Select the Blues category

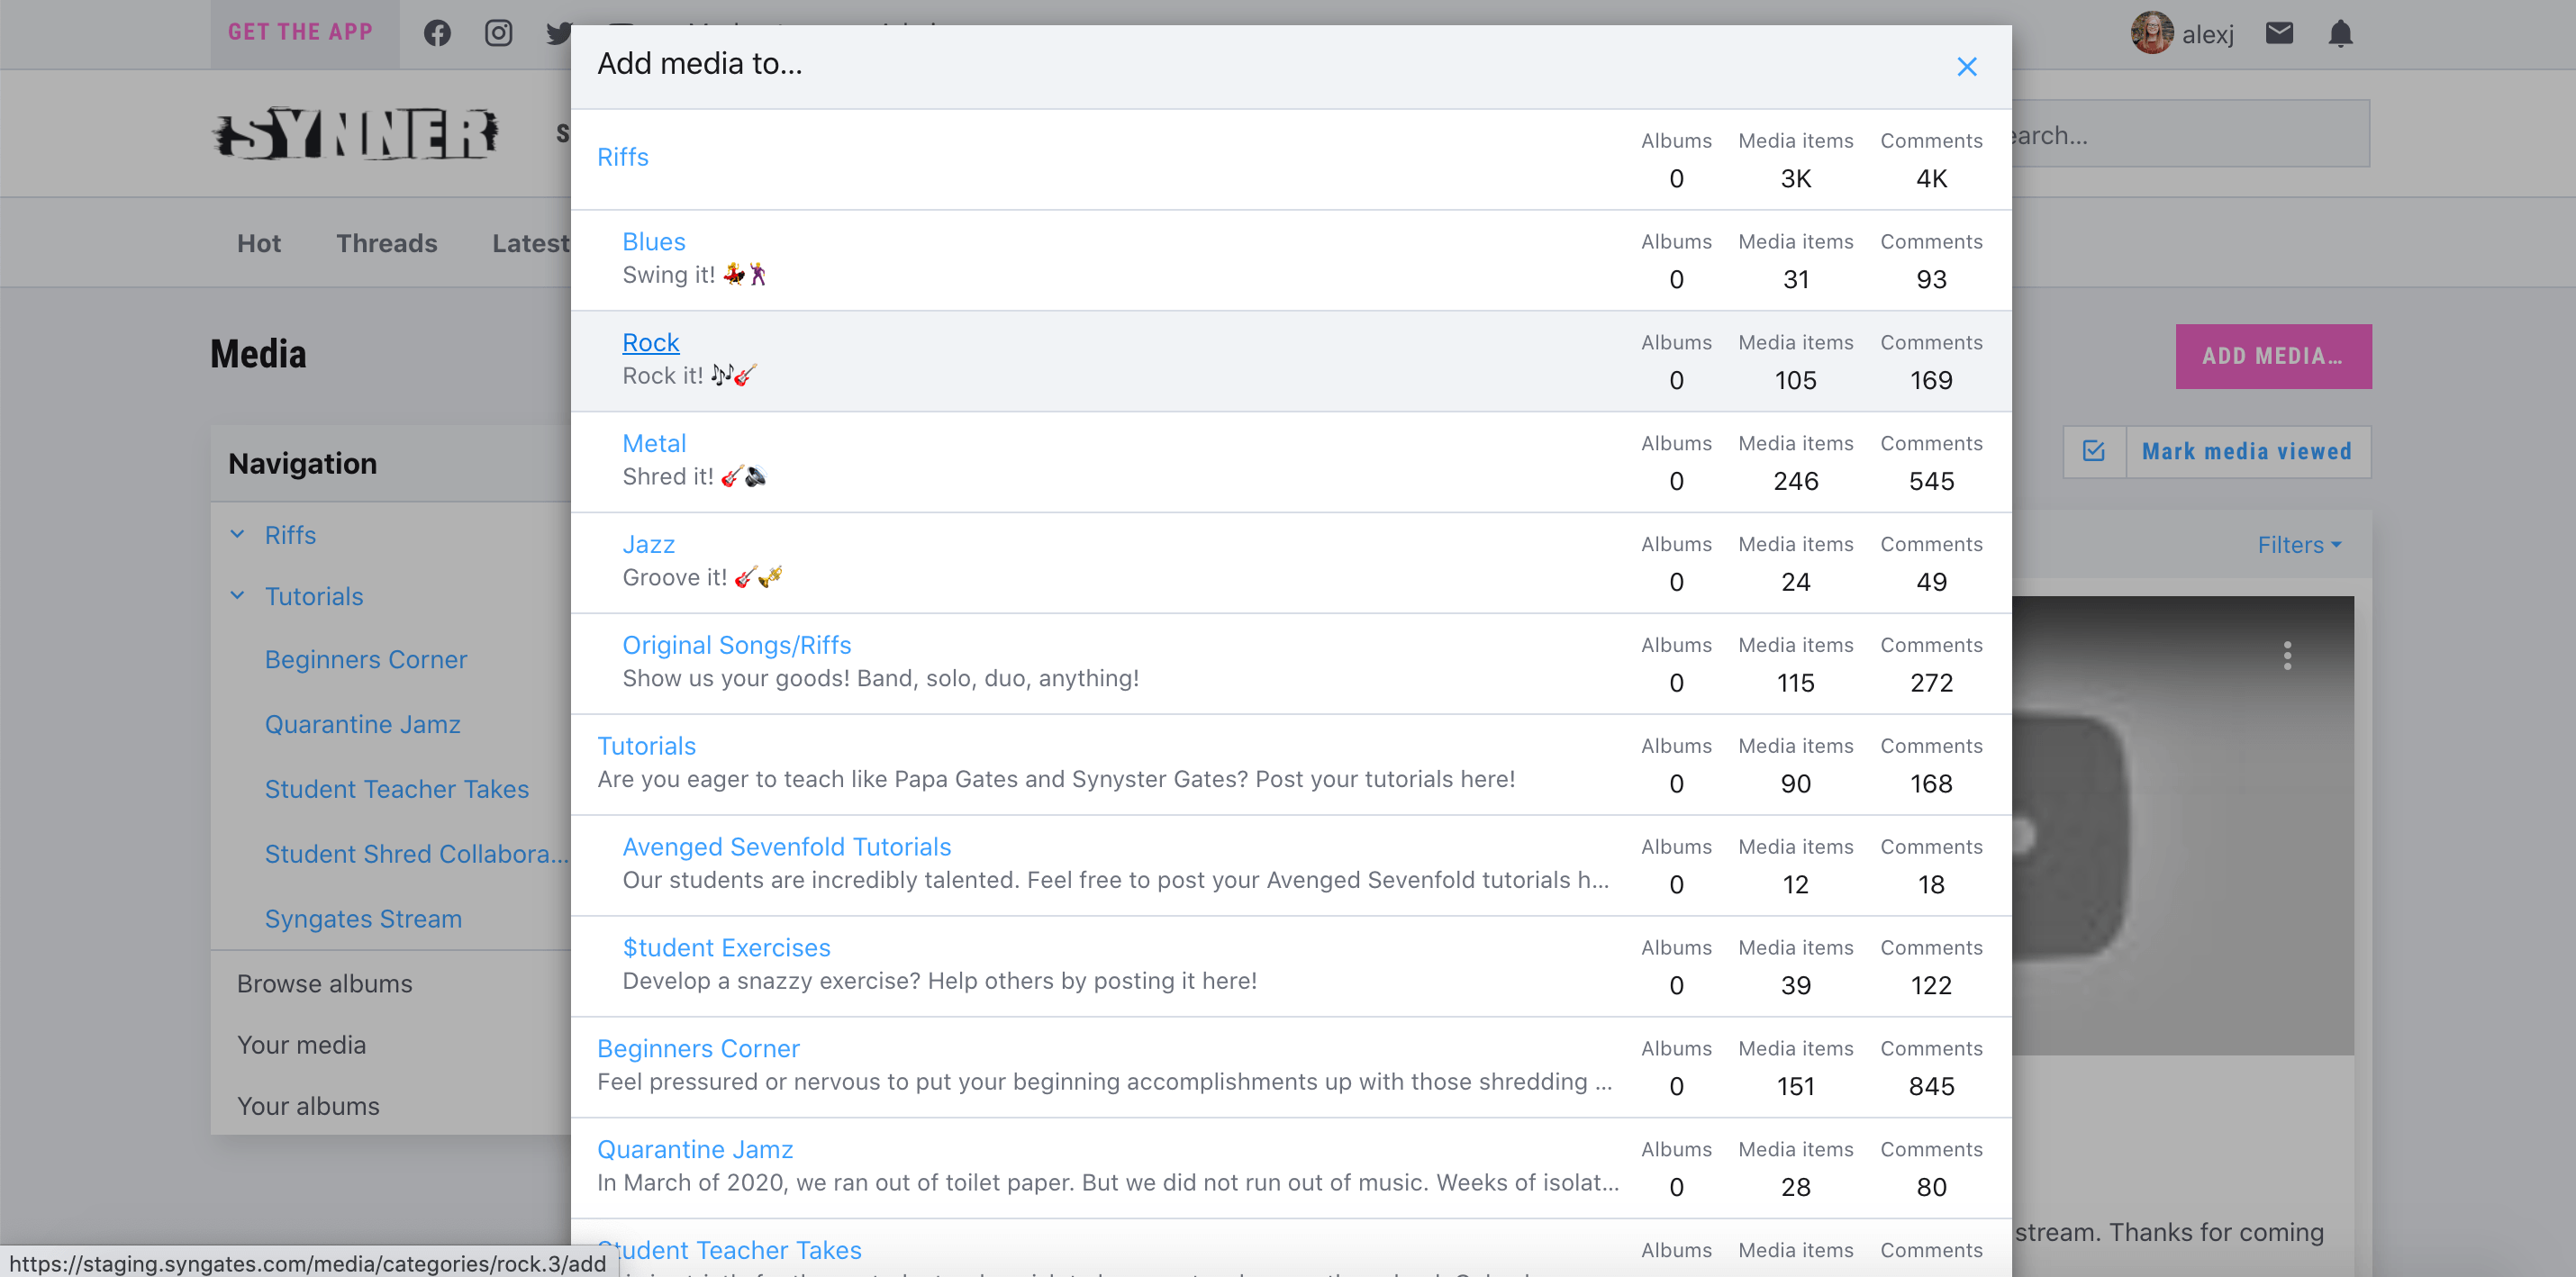(x=653, y=241)
